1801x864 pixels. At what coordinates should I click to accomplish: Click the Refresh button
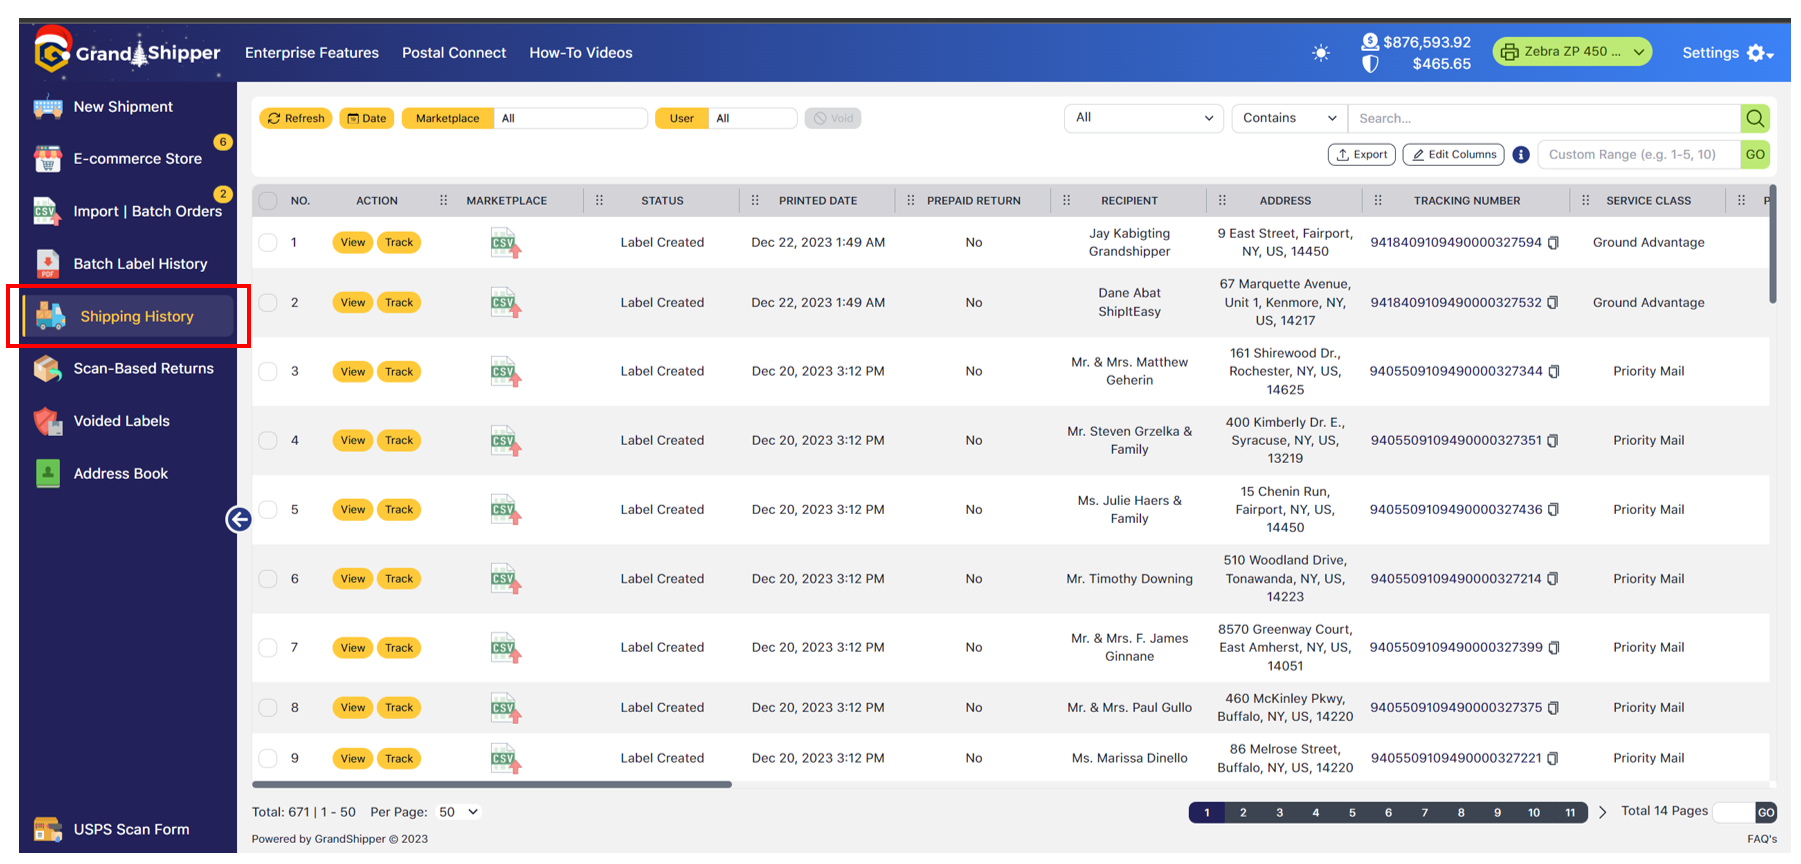coord(296,118)
